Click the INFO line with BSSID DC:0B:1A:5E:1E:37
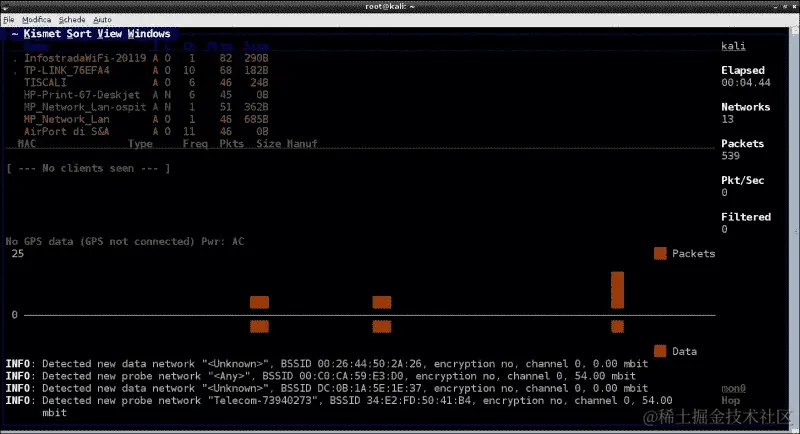800x434 pixels. pos(327,389)
